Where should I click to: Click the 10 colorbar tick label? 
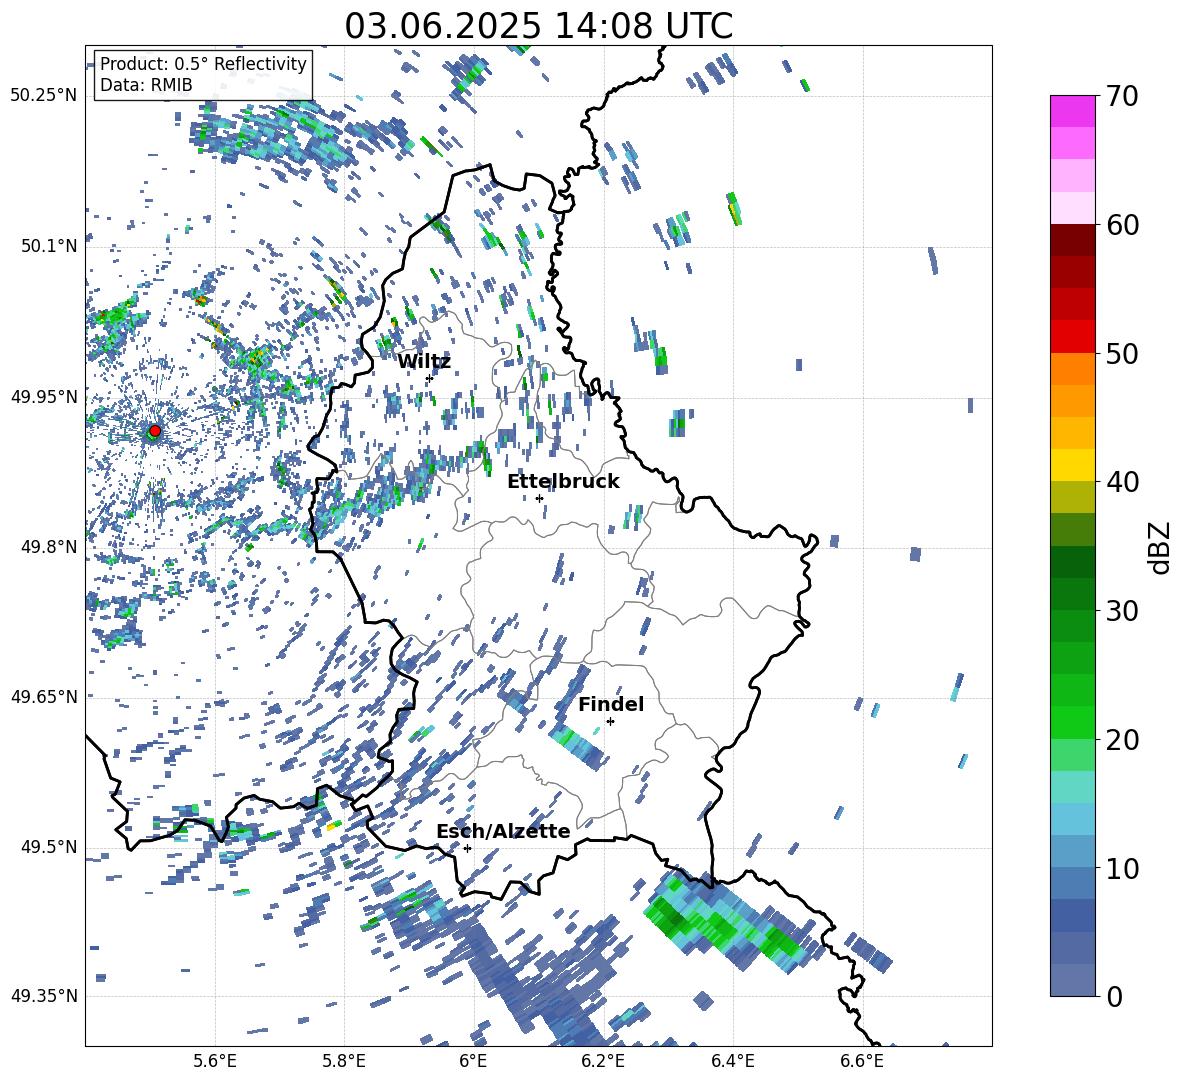point(1122,868)
